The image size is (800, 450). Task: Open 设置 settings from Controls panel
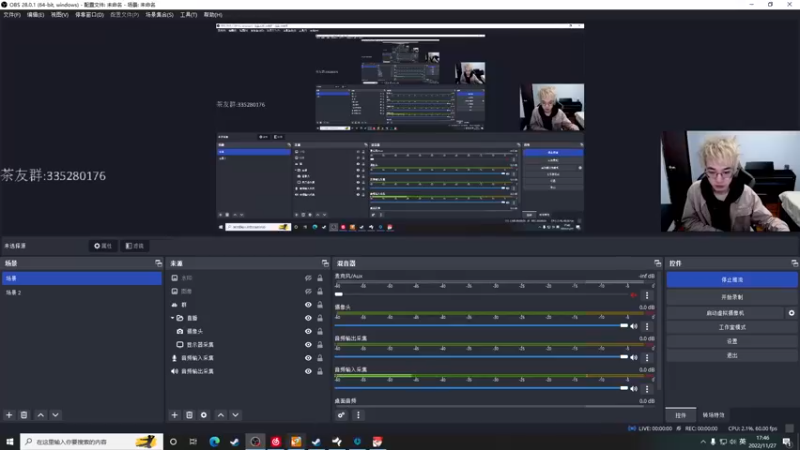732,341
